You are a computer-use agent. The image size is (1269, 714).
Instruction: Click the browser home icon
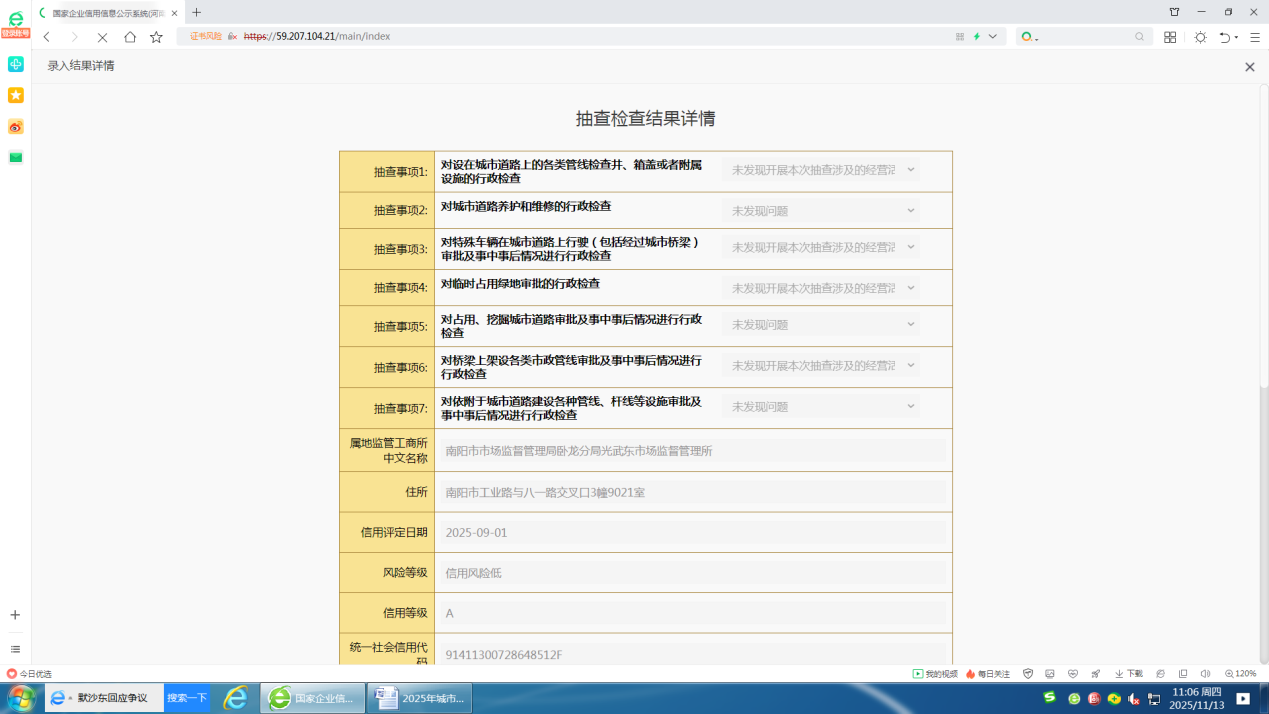[130, 37]
